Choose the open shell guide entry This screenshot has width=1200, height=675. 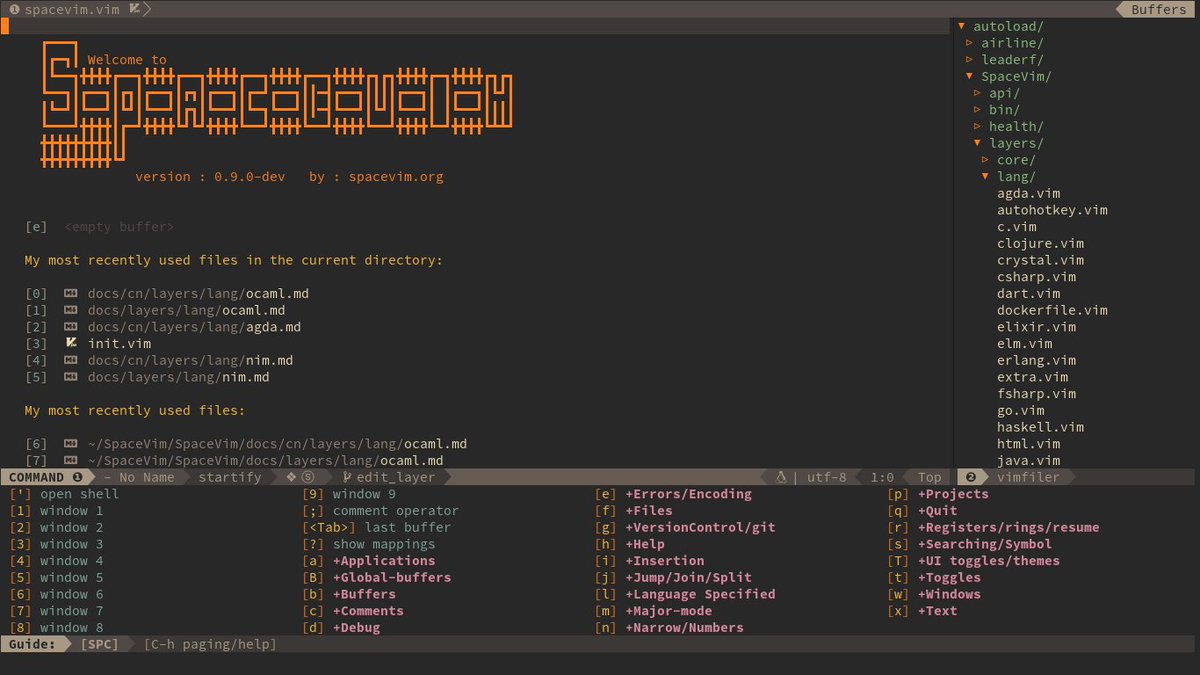(x=79, y=494)
